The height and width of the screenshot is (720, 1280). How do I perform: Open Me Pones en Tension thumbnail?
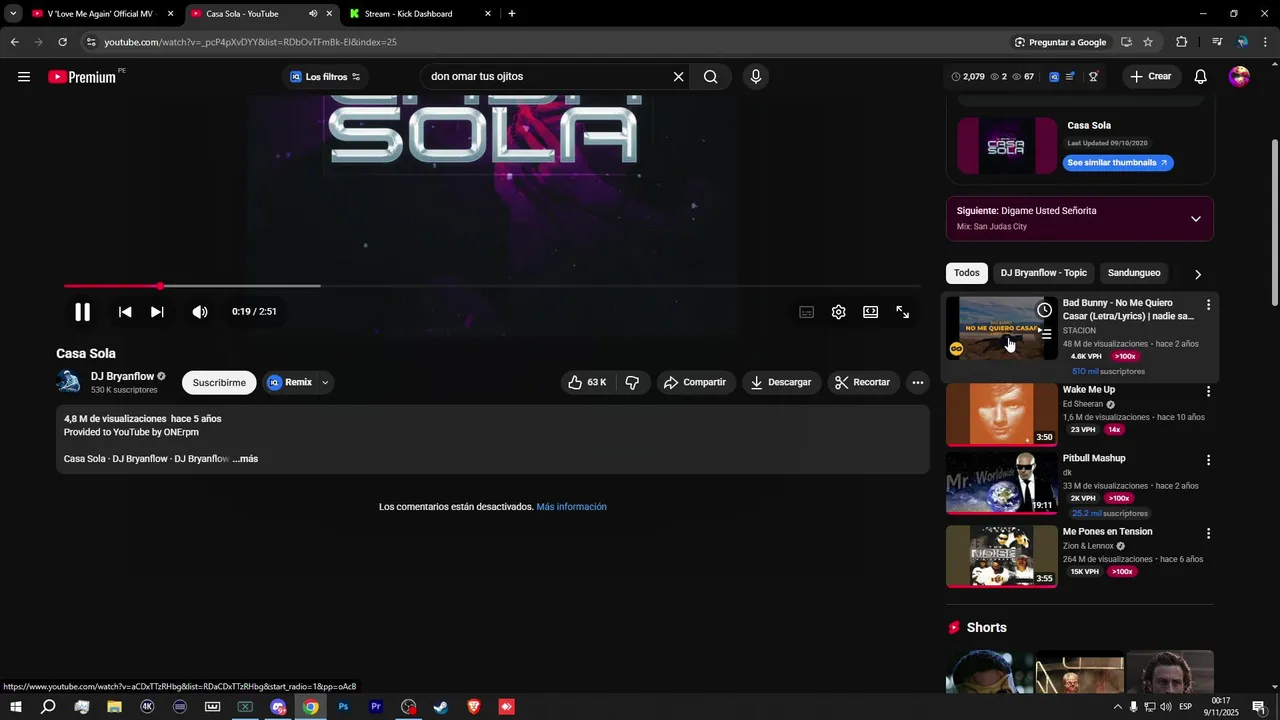pyautogui.click(x=1001, y=557)
